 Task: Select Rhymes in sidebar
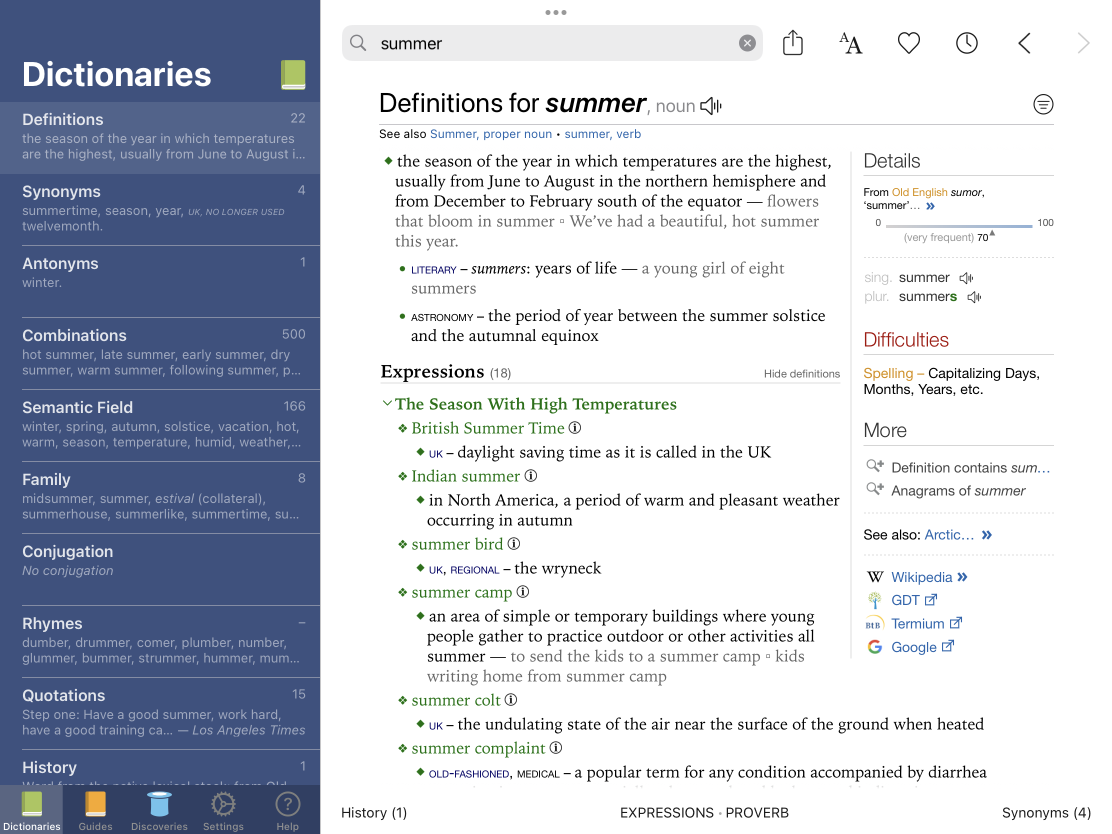[x=160, y=642]
